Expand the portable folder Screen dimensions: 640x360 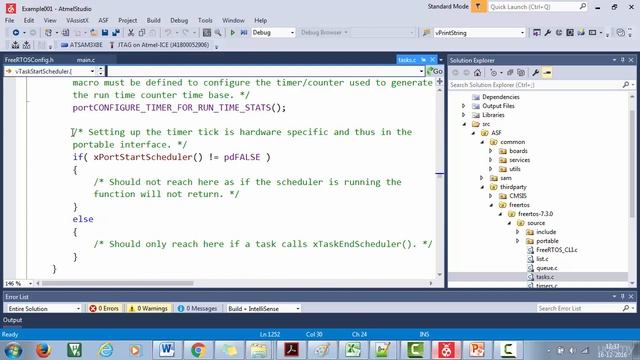[x=518, y=241]
